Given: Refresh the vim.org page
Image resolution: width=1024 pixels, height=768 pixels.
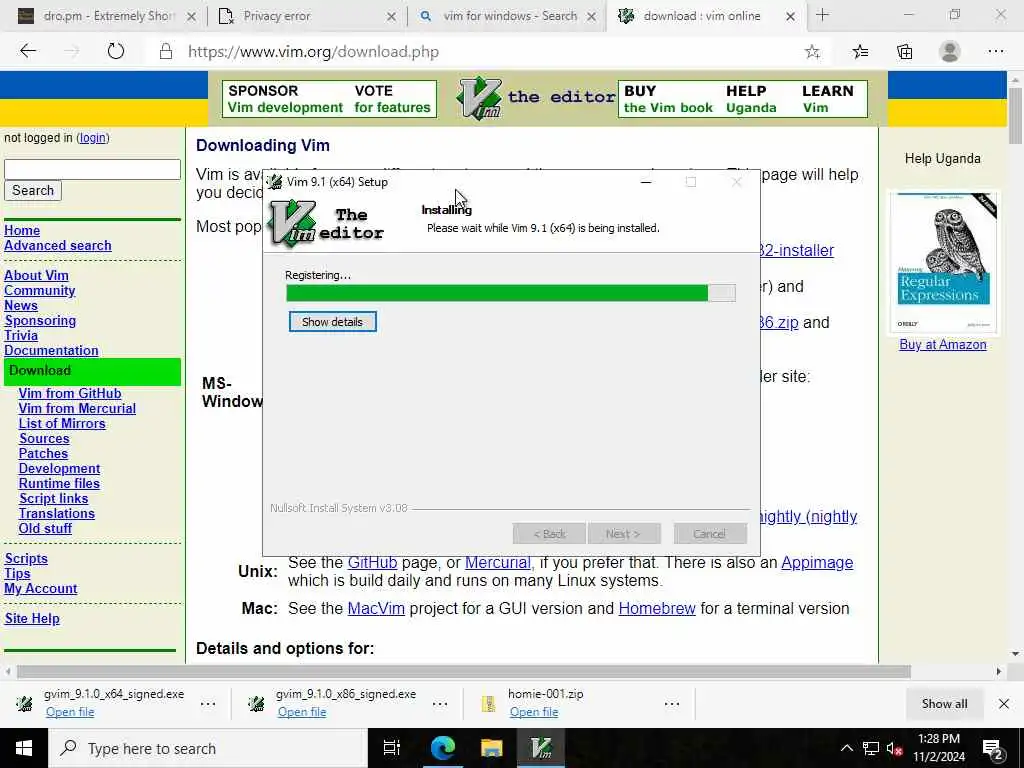Looking at the screenshot, I should 116,51.
